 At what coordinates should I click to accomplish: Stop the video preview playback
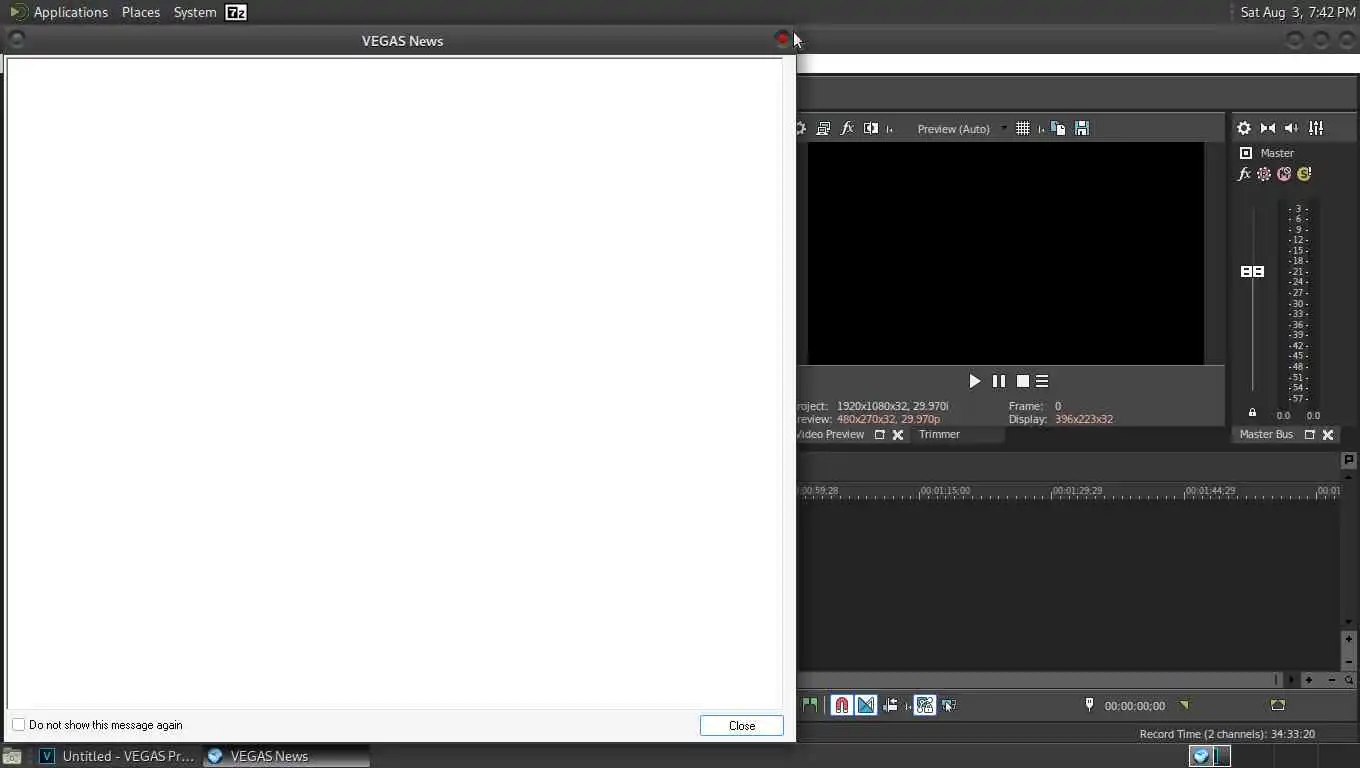coord(1023,381)
